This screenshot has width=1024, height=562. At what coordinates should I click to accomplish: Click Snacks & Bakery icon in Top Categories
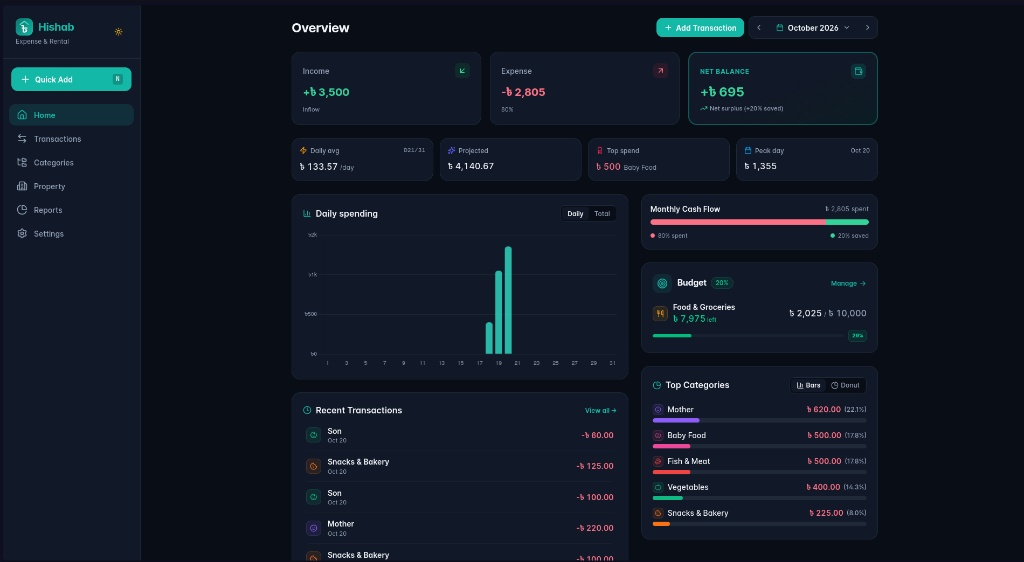click(658, 513)
